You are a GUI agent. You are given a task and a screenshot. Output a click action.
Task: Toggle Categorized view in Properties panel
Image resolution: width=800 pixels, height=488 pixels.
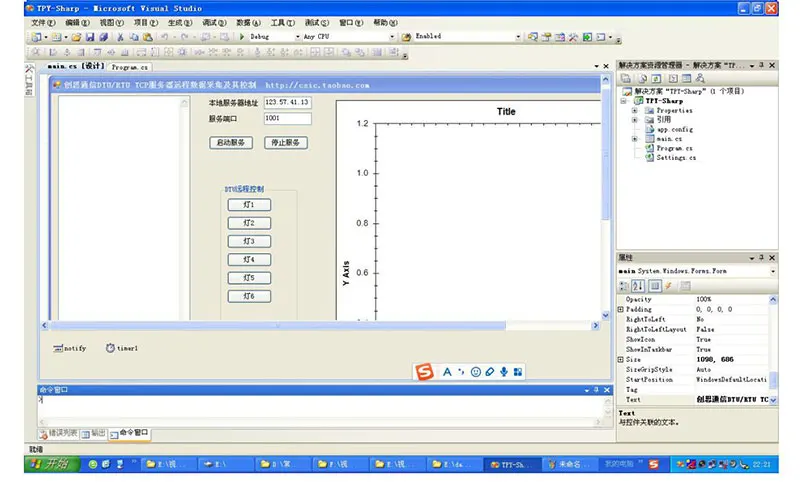(623, 286)
